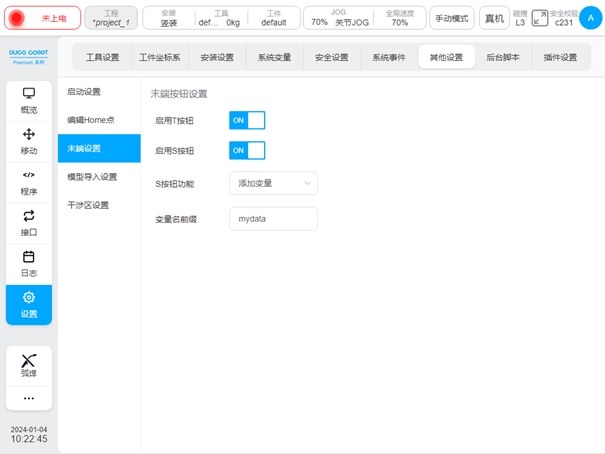Expand the S按钮功能 dropdown
Viewport: 605px width, 454px height.
273,183
